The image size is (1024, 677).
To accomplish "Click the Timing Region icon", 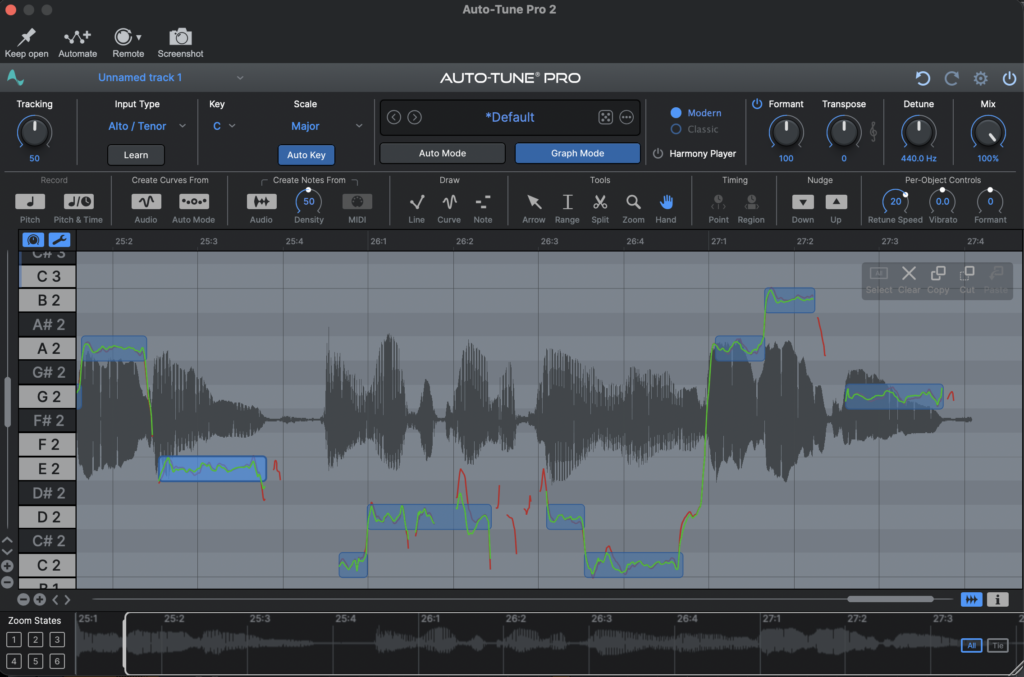I will 751,202.
